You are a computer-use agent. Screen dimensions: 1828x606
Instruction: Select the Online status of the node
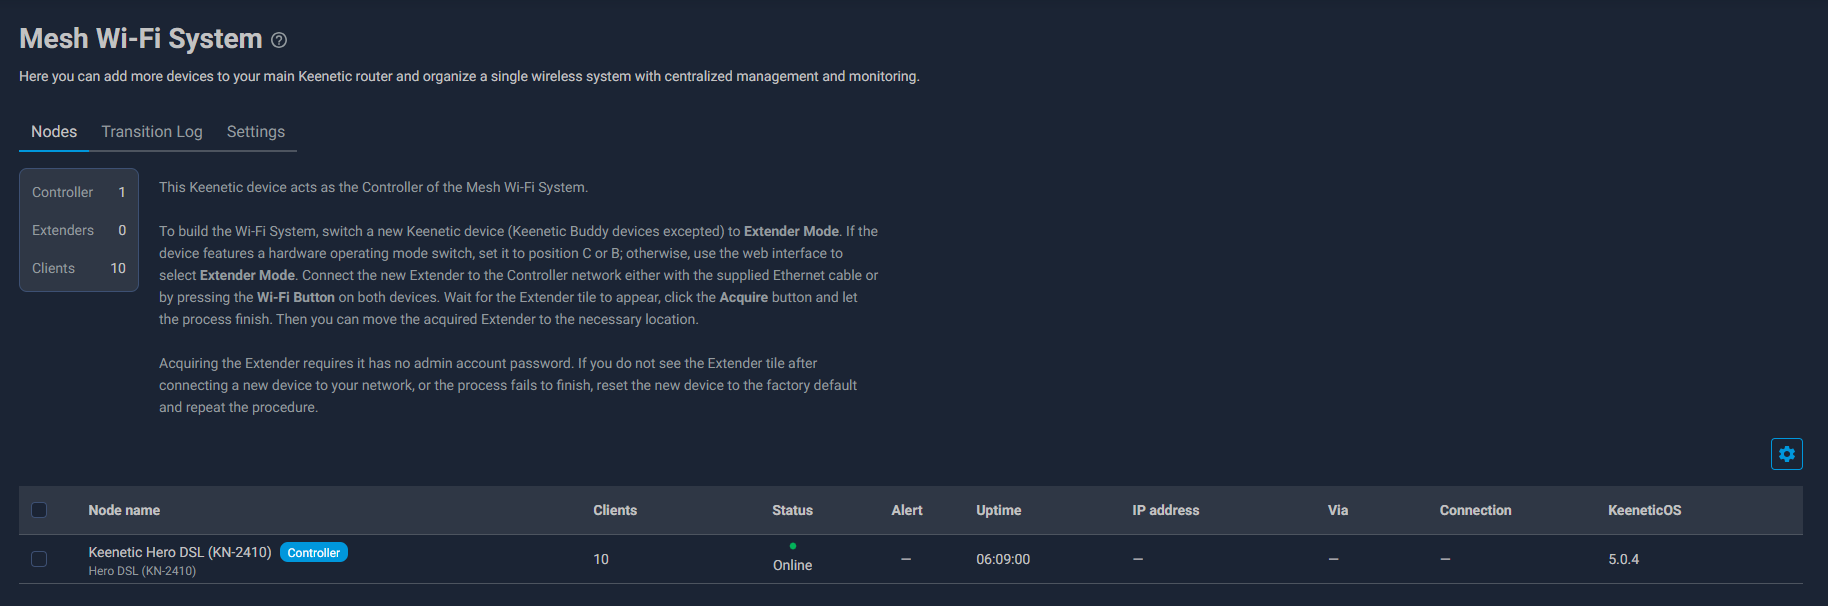(792, 565)
